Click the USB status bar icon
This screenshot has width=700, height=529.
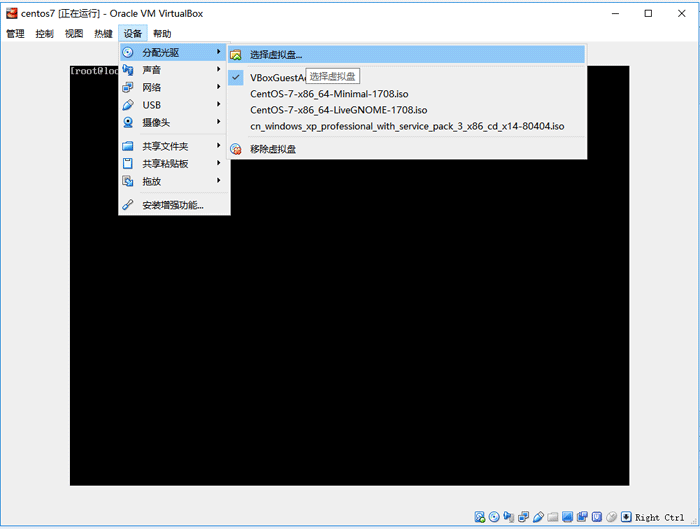[x=538, y=517]
